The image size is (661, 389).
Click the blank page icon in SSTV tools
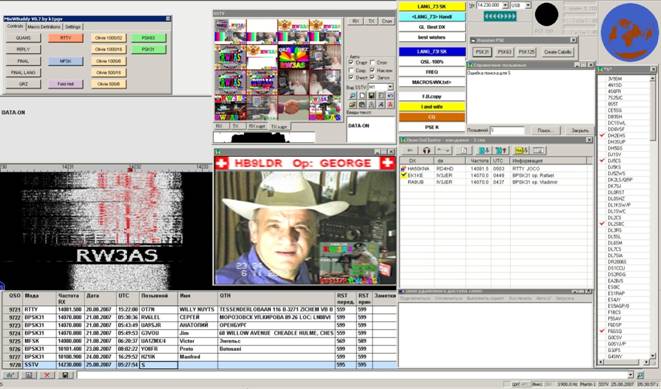[x=362, y=96]
